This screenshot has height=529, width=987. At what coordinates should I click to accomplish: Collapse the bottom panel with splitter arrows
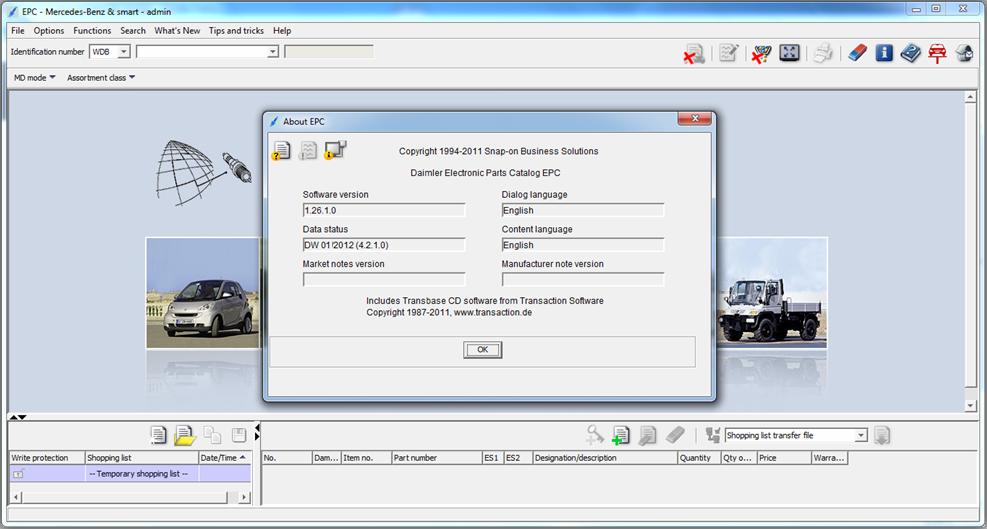pyautogui.click(x=18, y=418)
